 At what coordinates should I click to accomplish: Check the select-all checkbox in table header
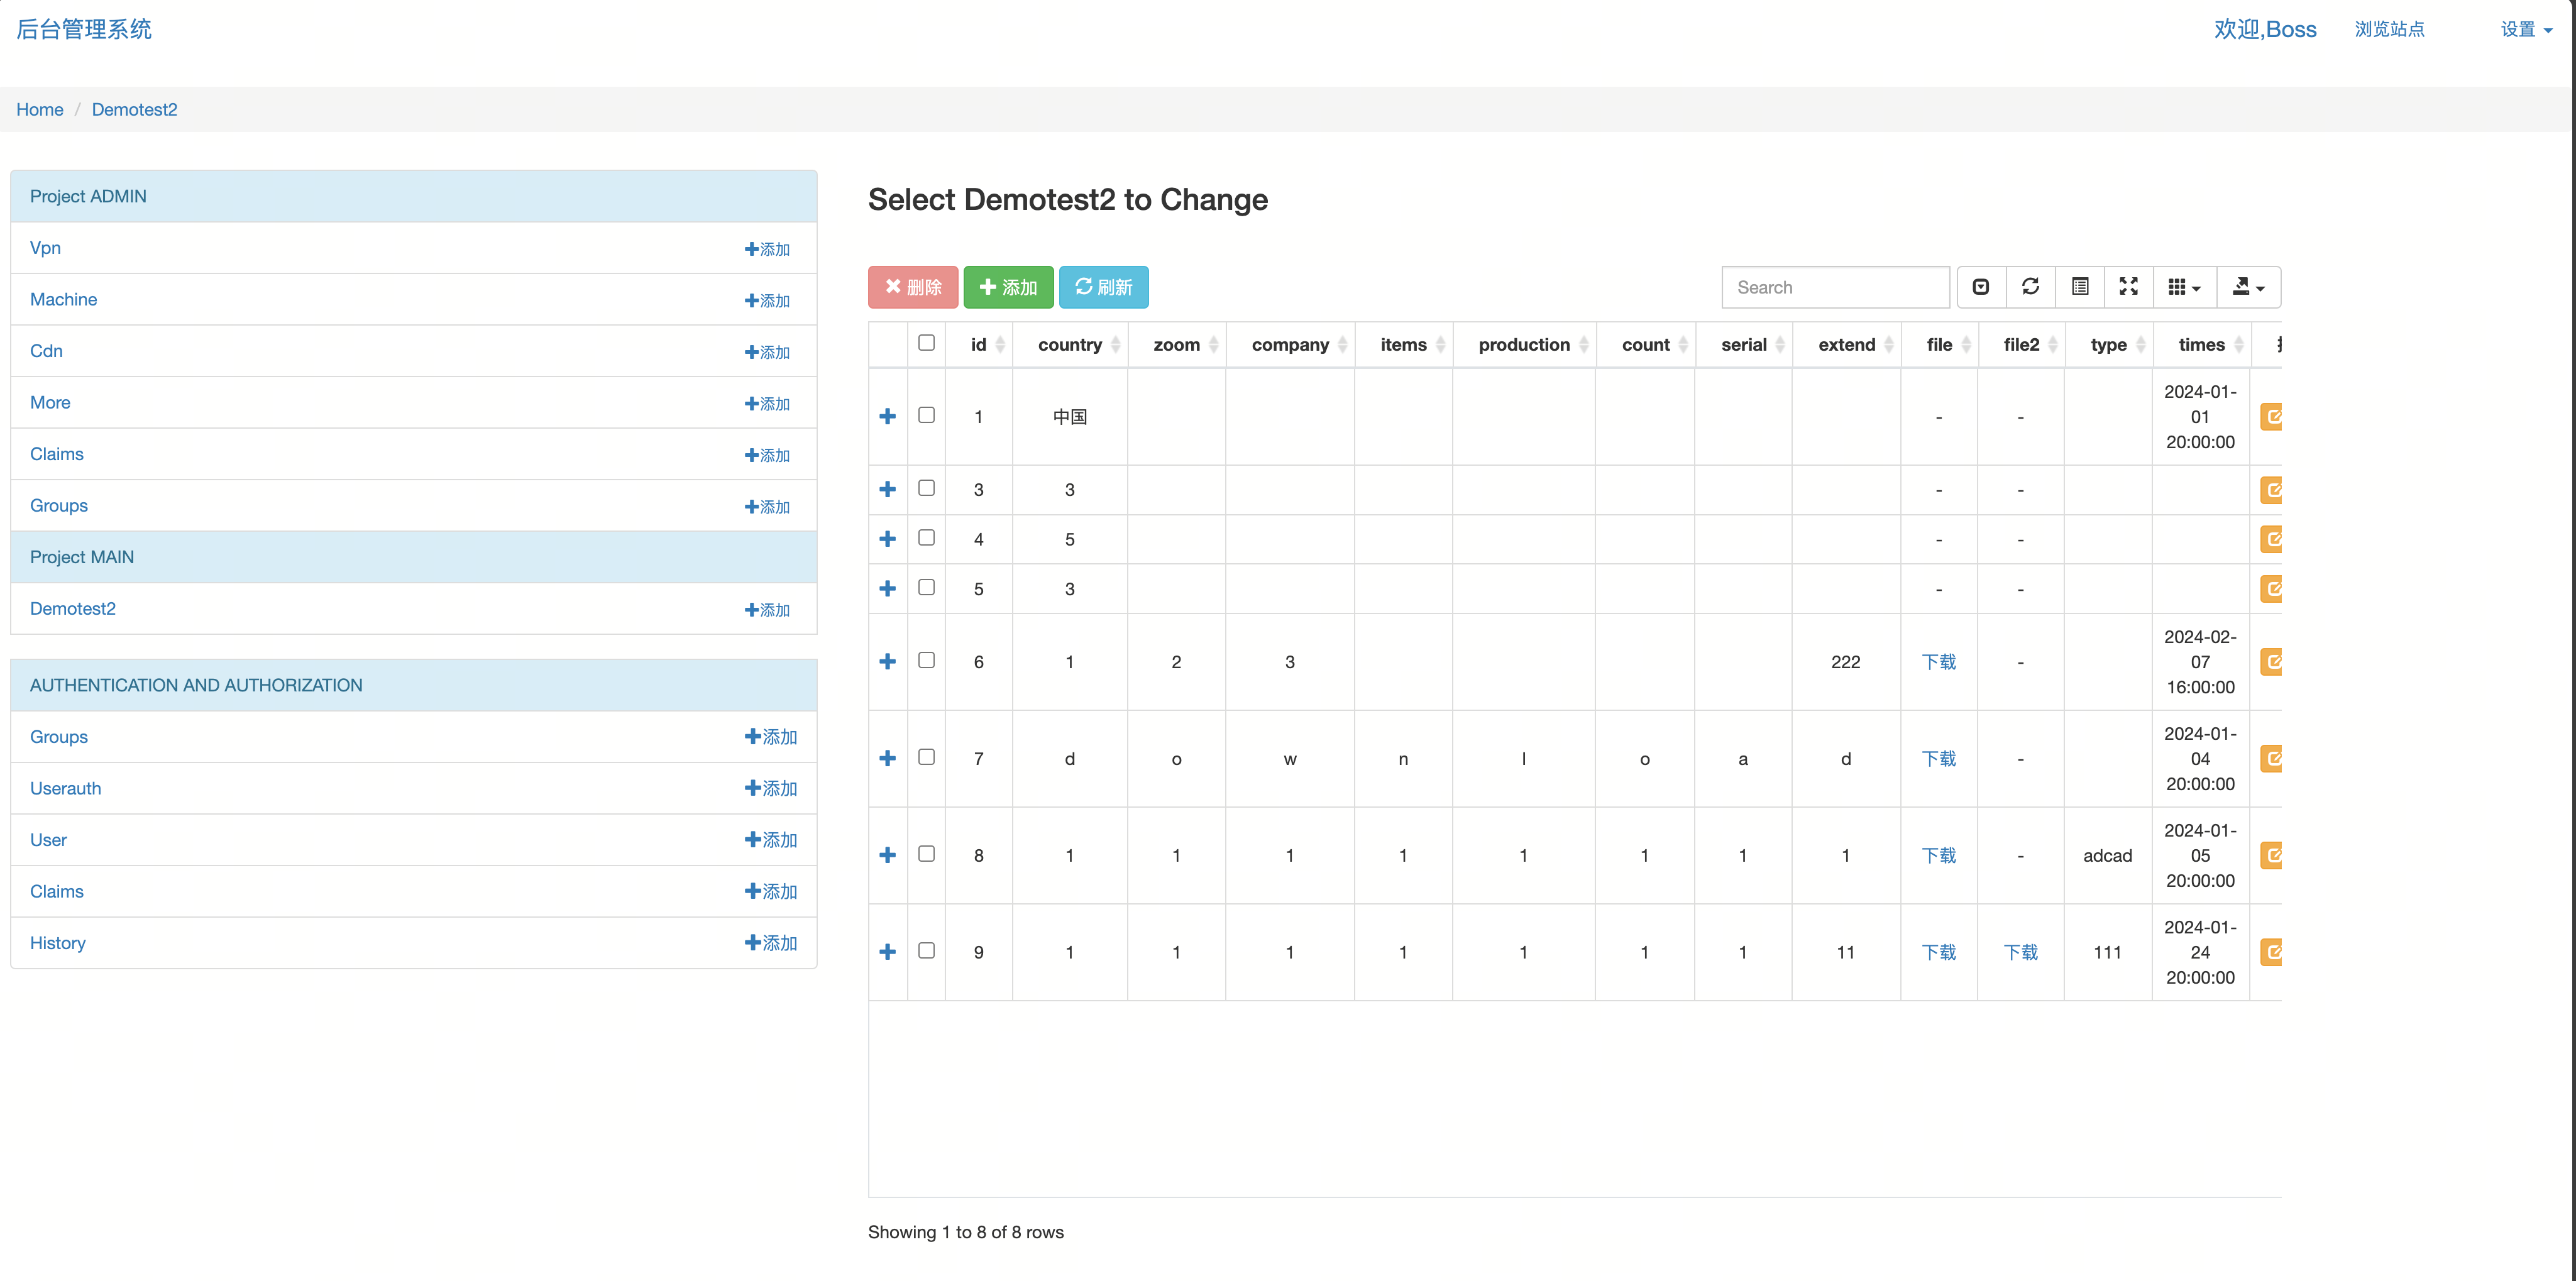pos(926,343)
